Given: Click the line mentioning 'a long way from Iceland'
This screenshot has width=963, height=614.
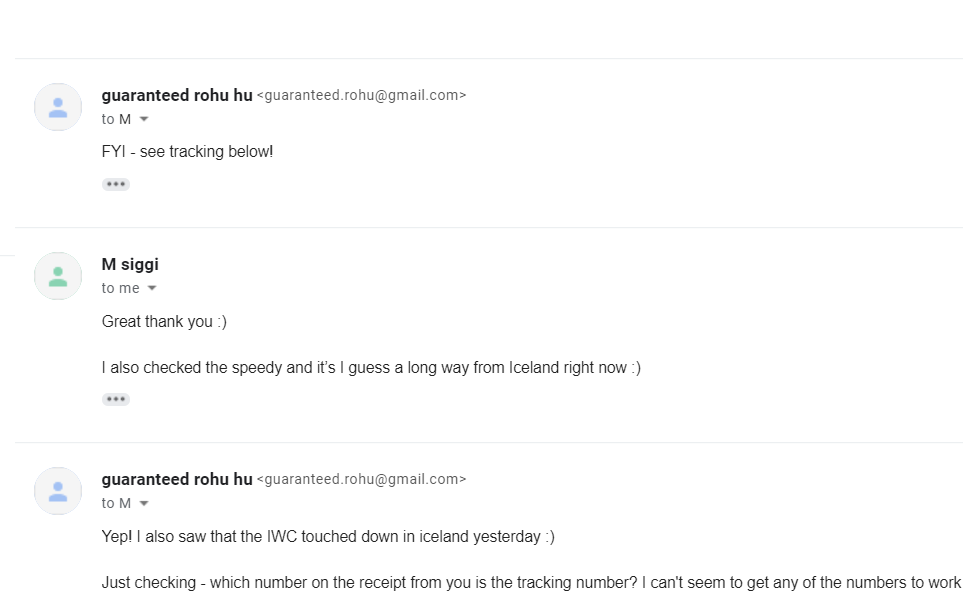Looking at the screenshot, I should (x=371, y=367).
